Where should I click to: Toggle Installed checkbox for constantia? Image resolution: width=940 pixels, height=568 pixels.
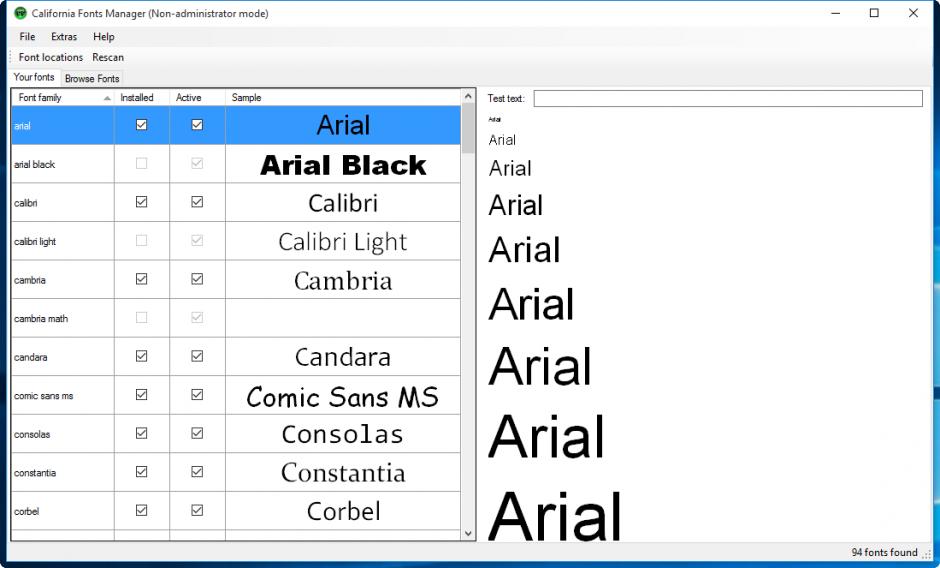[141, 471]
